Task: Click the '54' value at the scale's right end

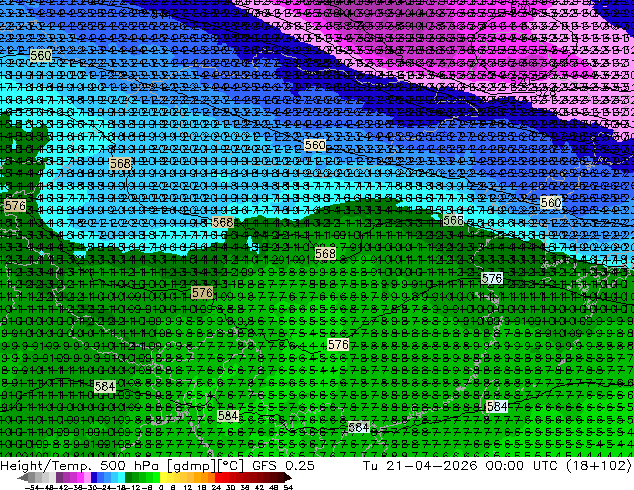Action: pos(288,487)
